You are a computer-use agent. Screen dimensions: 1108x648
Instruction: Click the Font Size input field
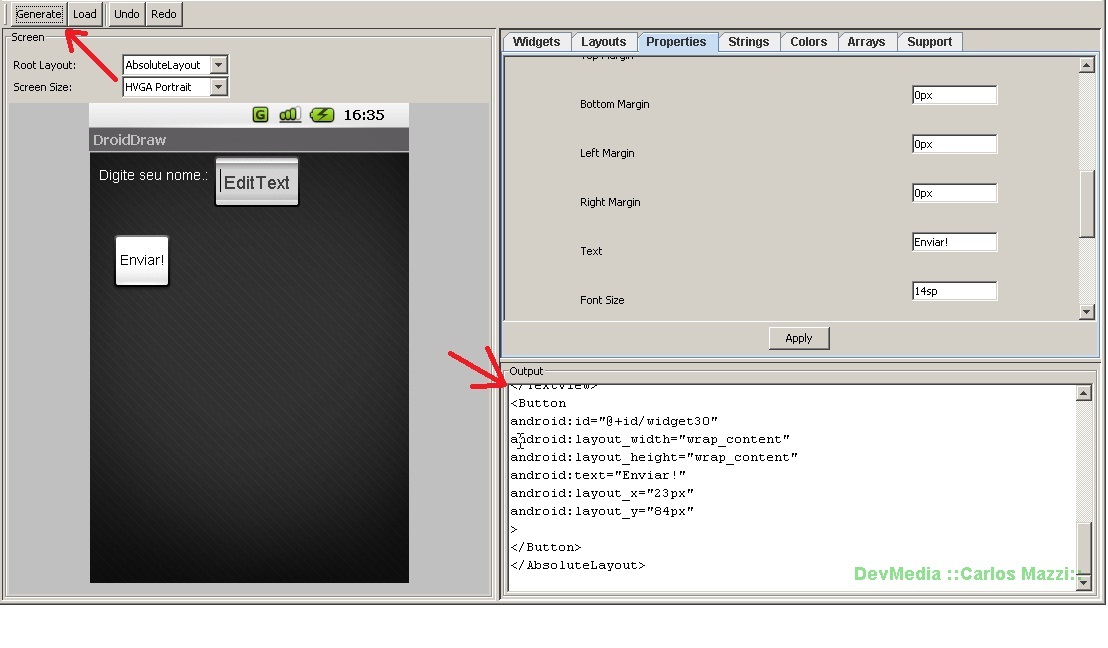pyautogui.click(x=954, y=291)
